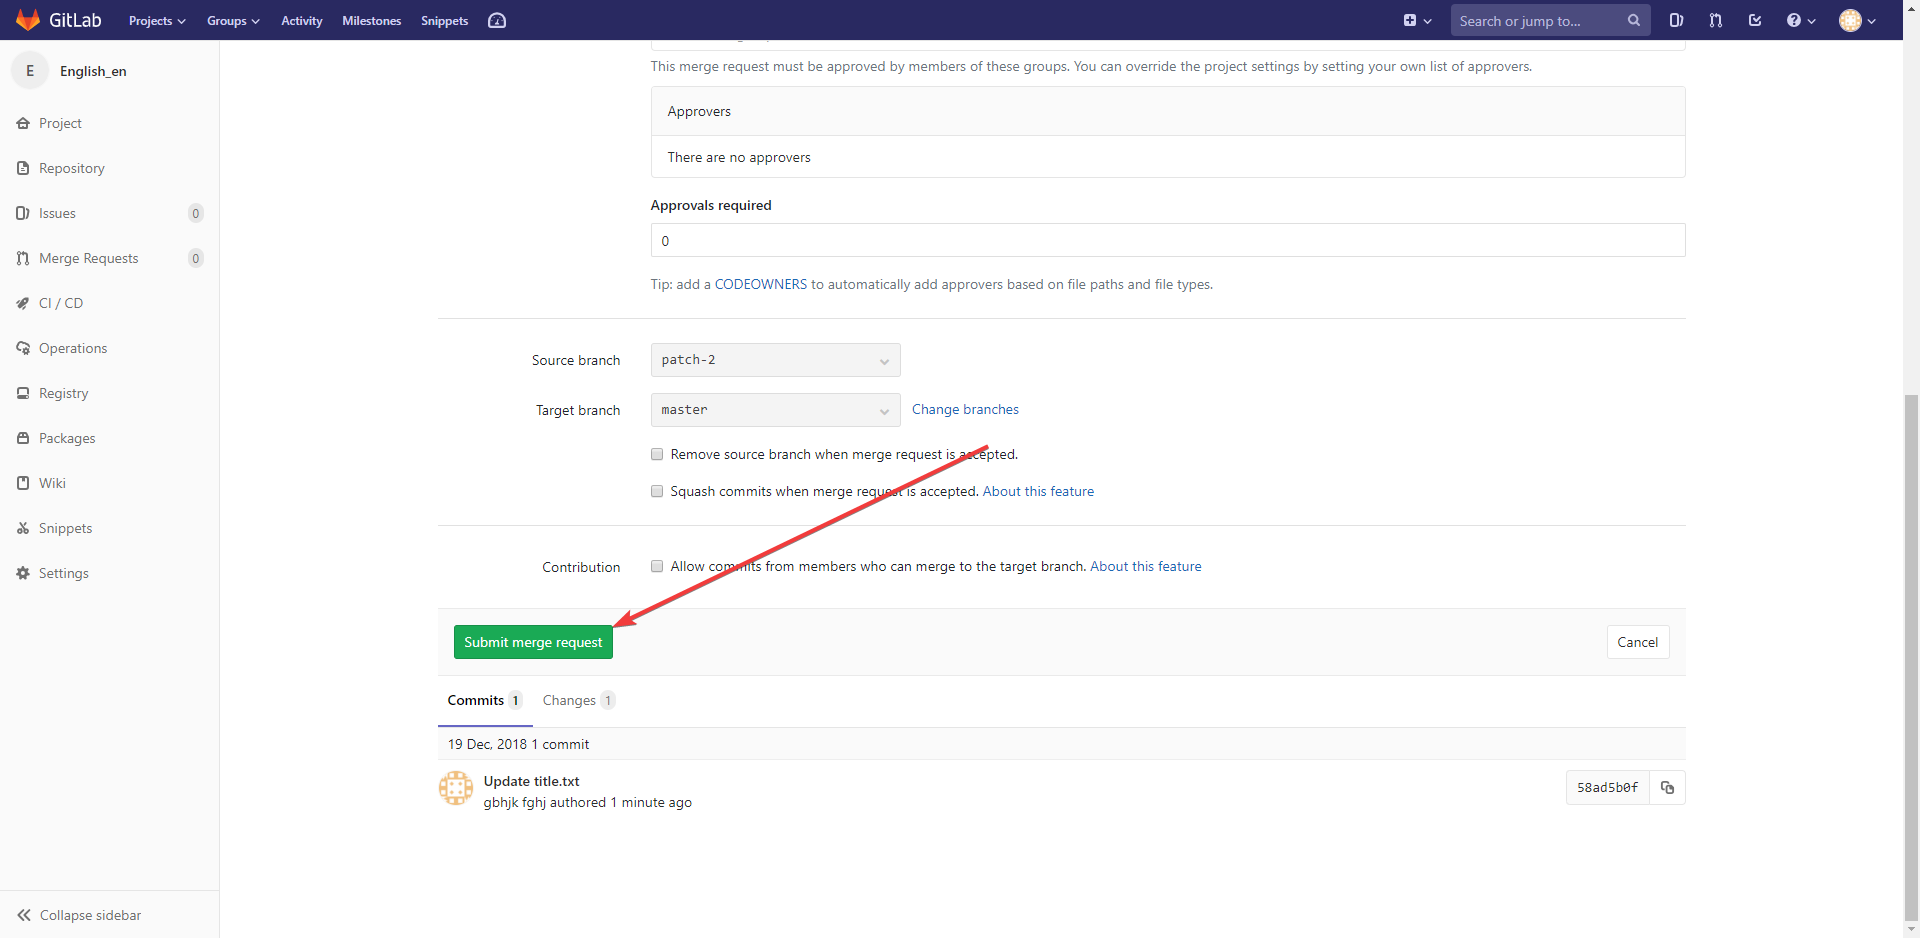
Task: Click the Registry icon in sidebar
Action: pos(23,393)
